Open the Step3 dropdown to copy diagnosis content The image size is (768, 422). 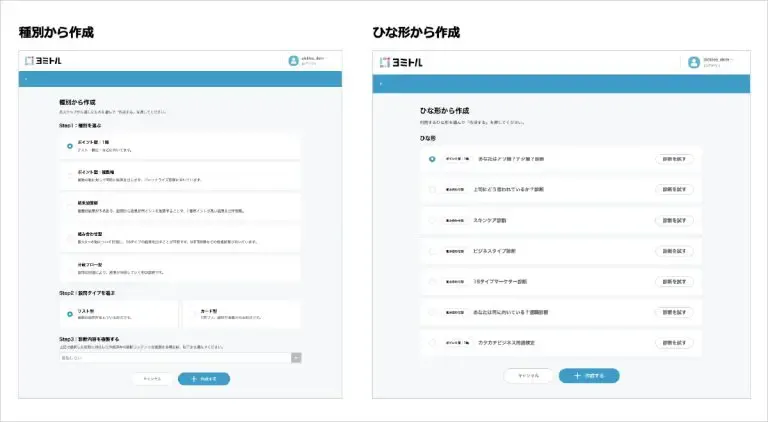tap(180, 358)
